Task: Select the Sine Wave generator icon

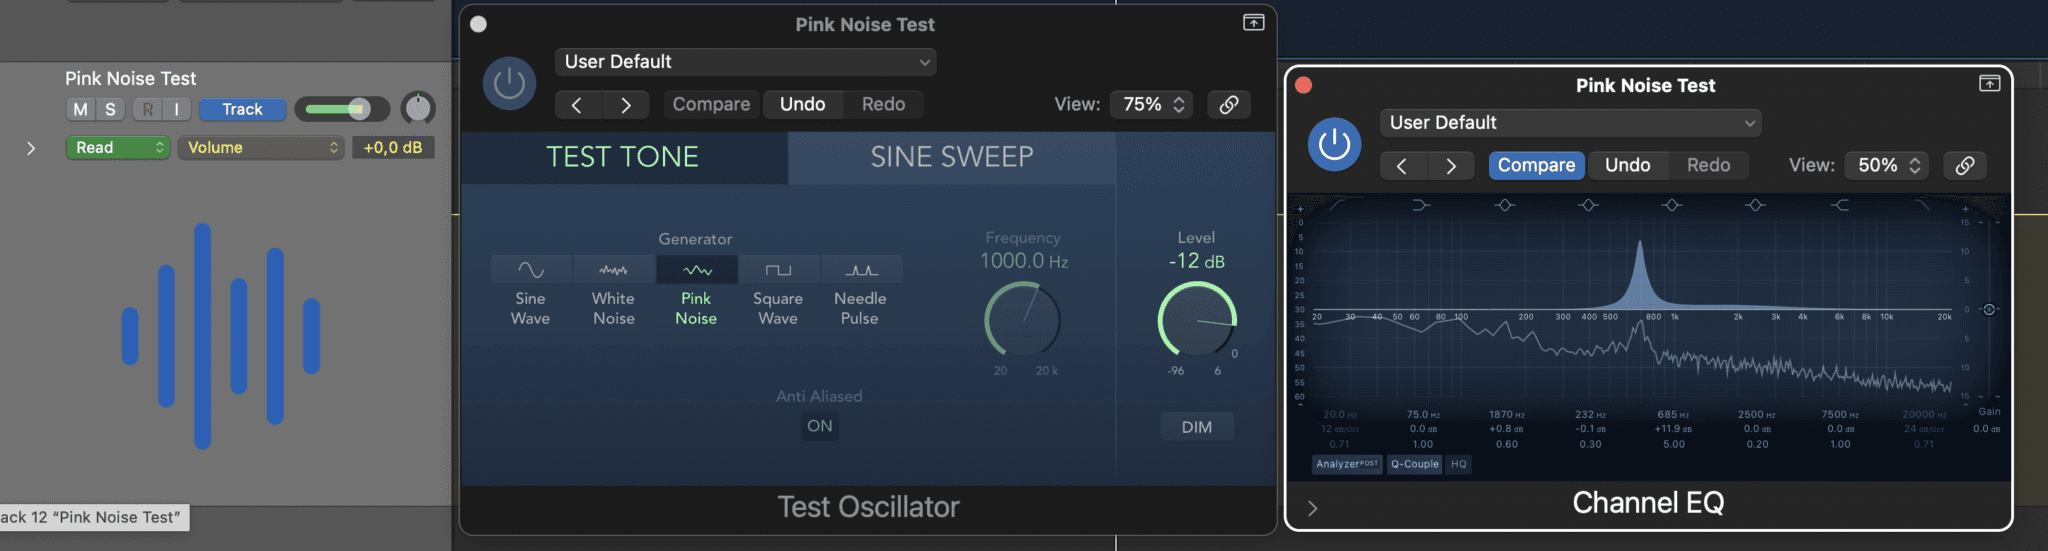Action: tap(531, 270)
